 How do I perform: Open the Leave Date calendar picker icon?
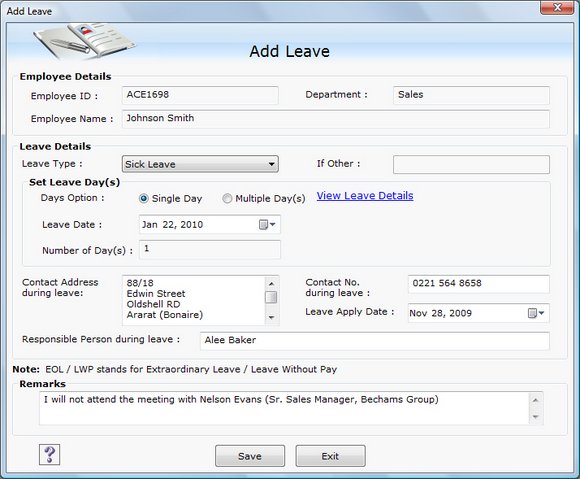[267, 225]
